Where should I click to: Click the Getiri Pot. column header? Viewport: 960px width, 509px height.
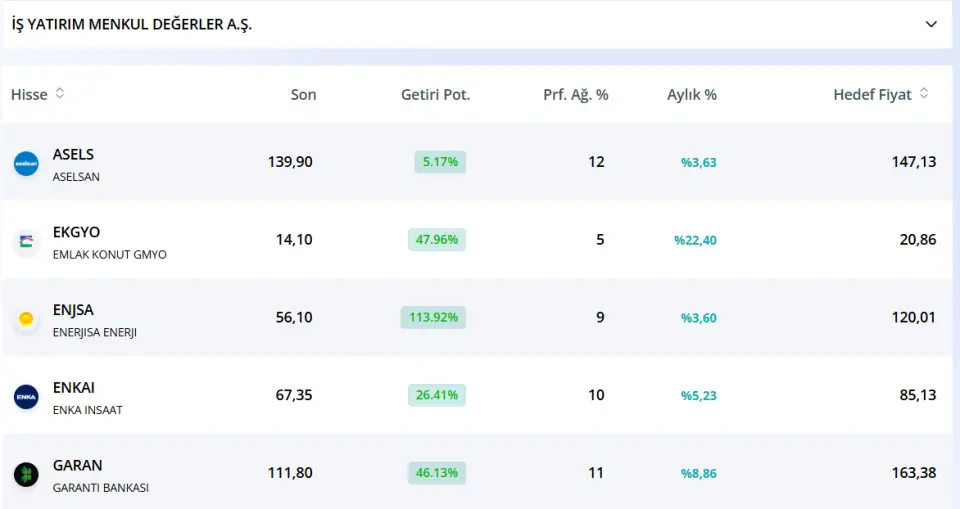(435, 95)
